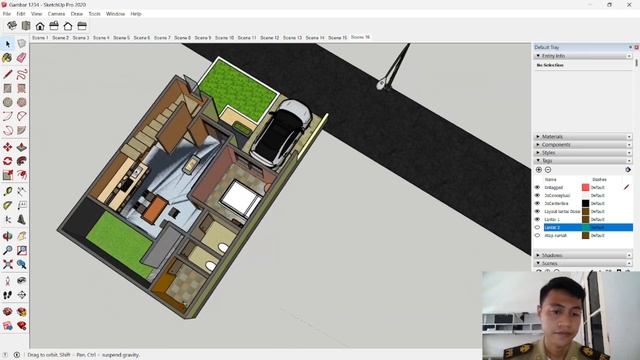Expand the Materials panel
This screenshot has width=640, height=360.
[538, 136]
